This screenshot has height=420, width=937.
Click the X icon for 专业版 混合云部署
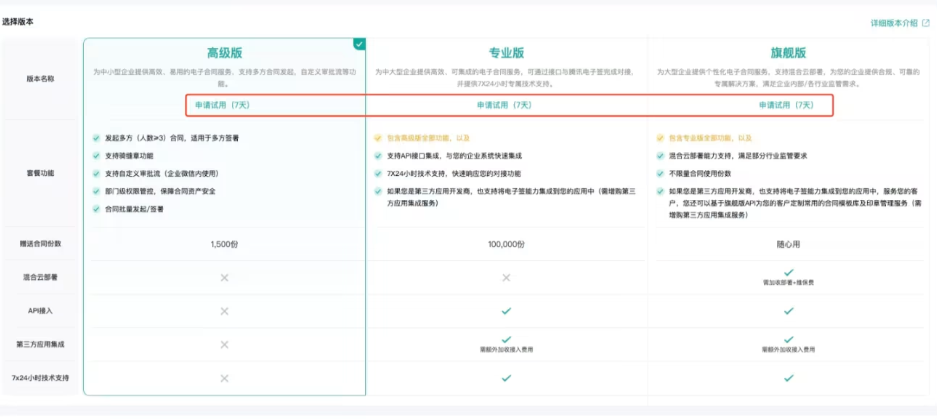pos(506,277)
